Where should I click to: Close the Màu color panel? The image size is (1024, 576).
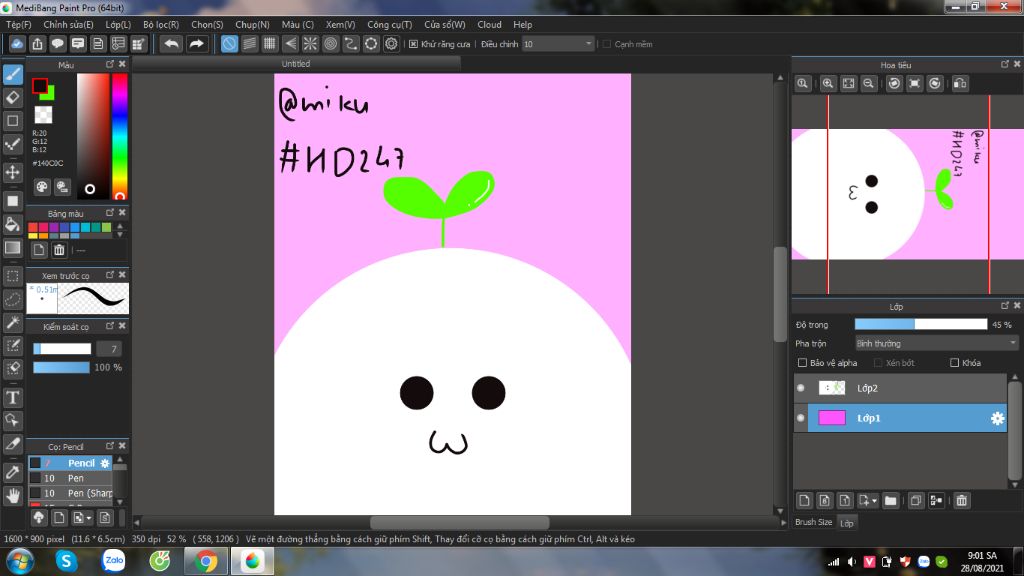pyautogui.click(x=122, y=64)
